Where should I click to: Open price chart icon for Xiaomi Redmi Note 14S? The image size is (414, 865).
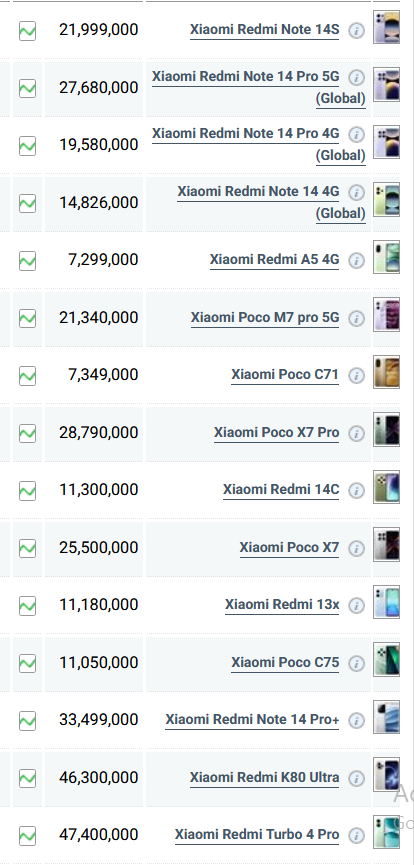click(28, 31)
